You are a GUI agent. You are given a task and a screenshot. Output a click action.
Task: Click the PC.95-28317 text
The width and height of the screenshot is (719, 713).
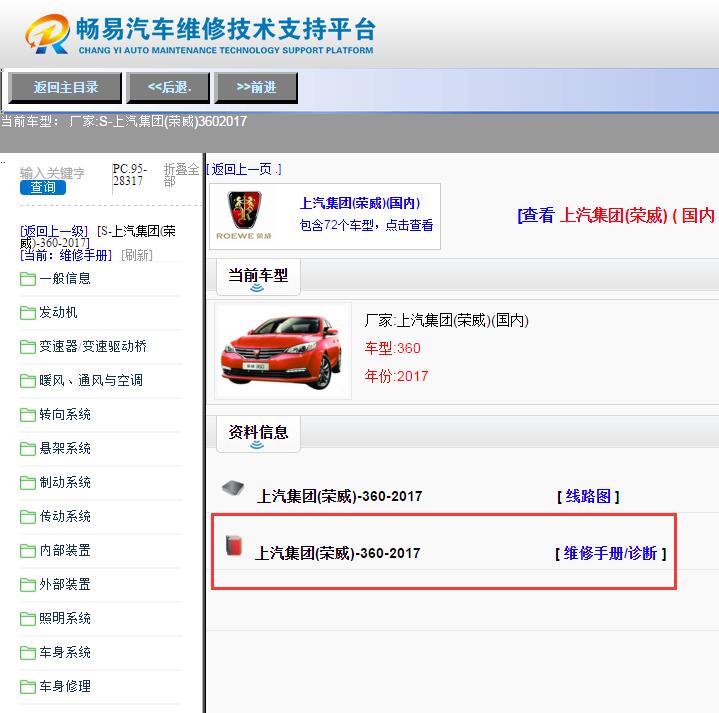(130, 175)
